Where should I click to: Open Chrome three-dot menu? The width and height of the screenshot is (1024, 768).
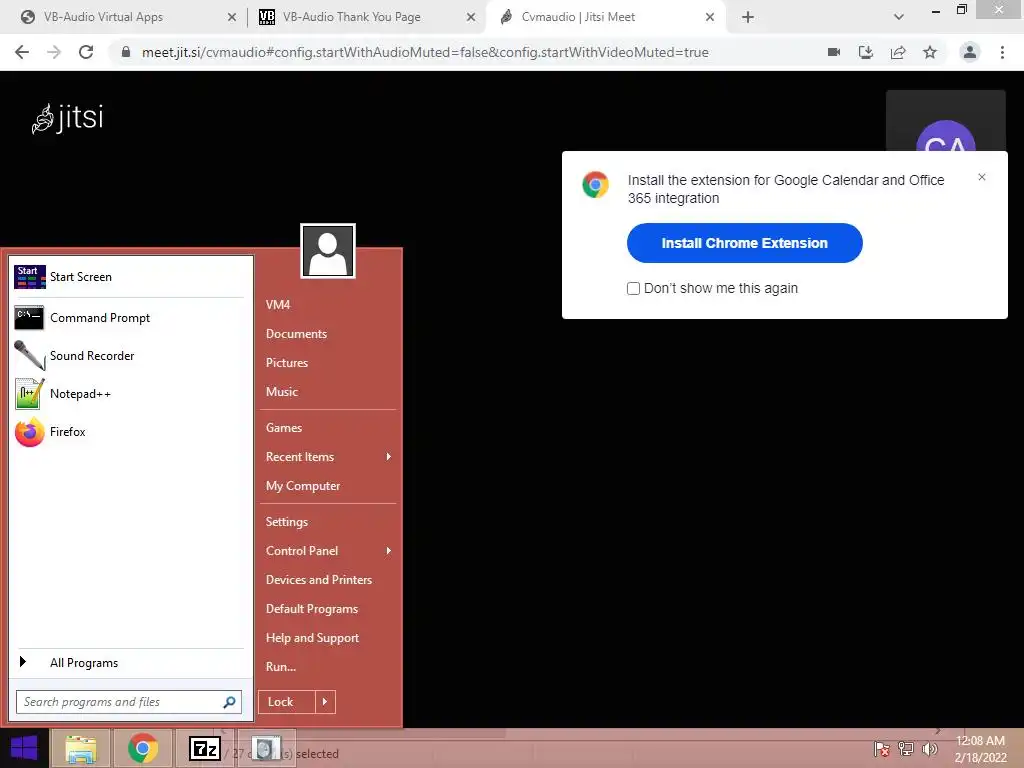1002,52
